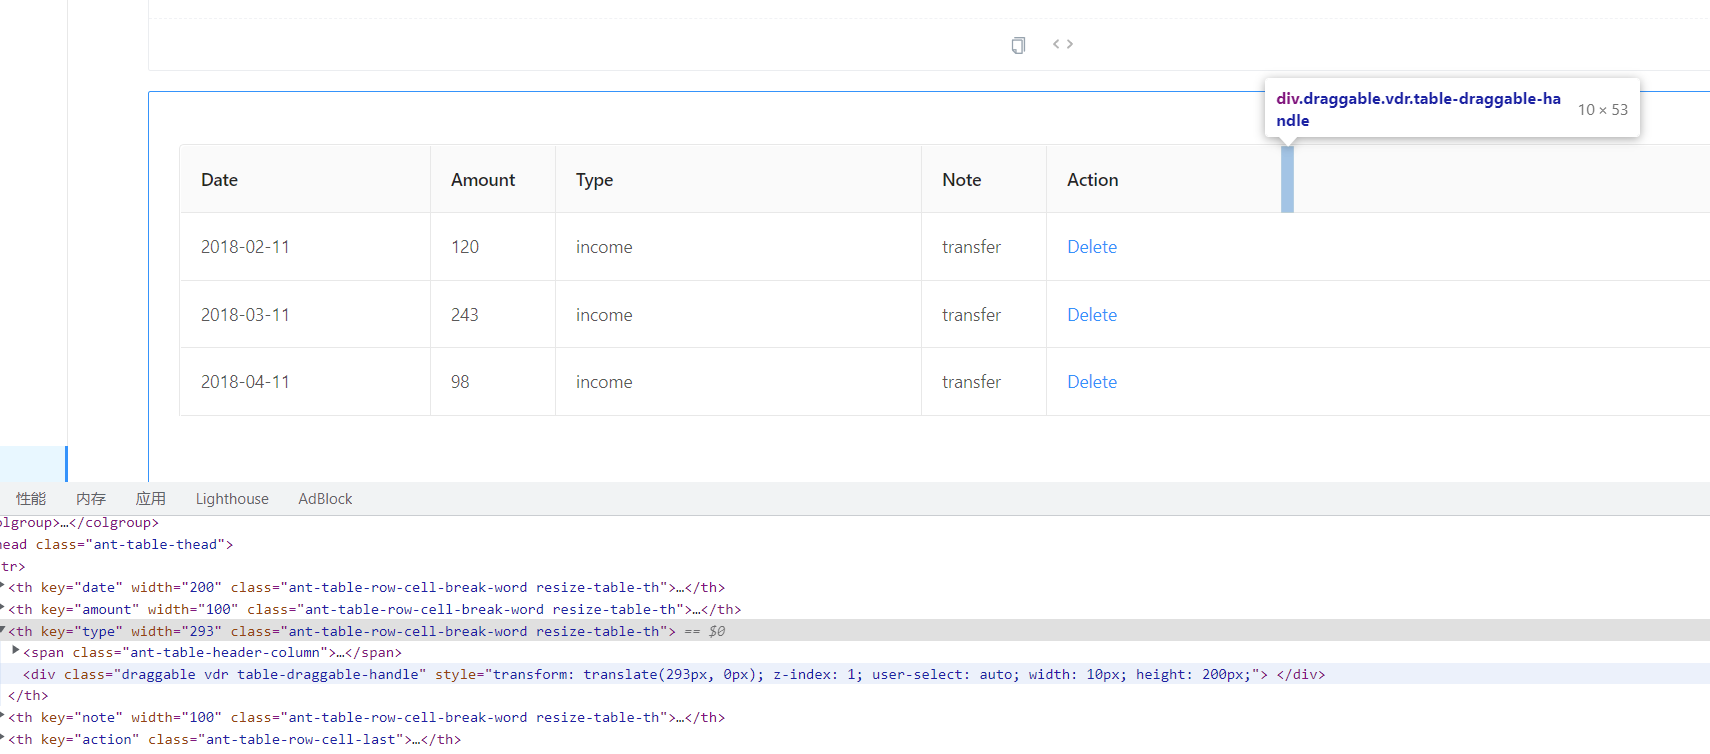Switch to the Lighthouse tab

[232, 499]
